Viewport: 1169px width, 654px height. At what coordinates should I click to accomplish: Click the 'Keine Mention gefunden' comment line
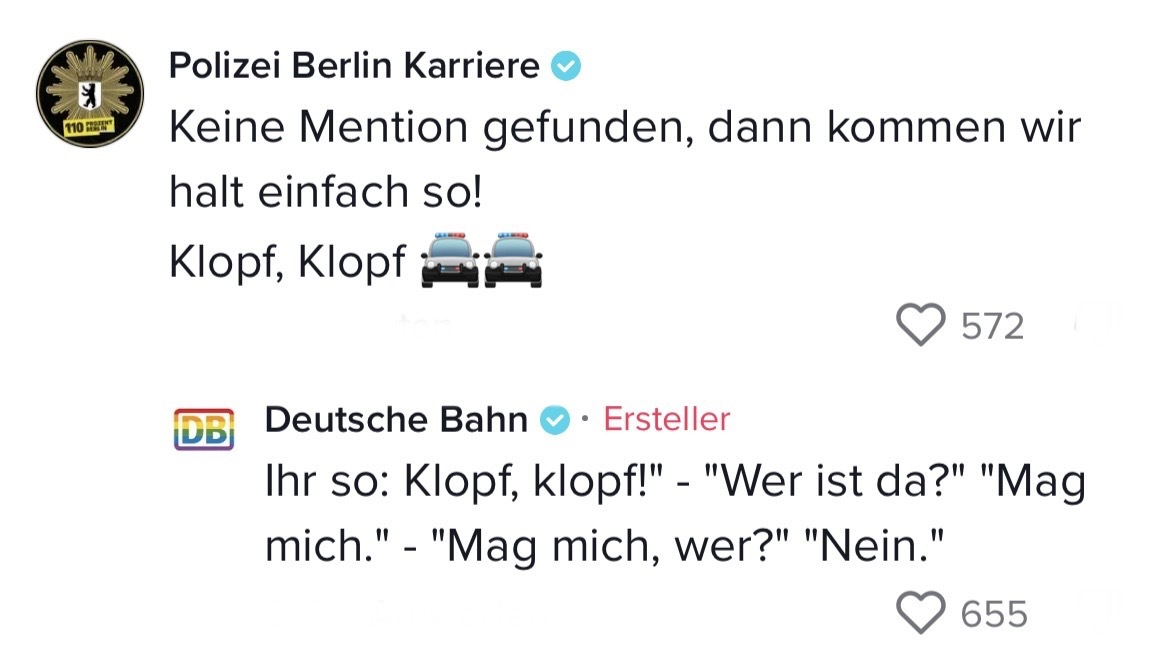coord(625,128)
